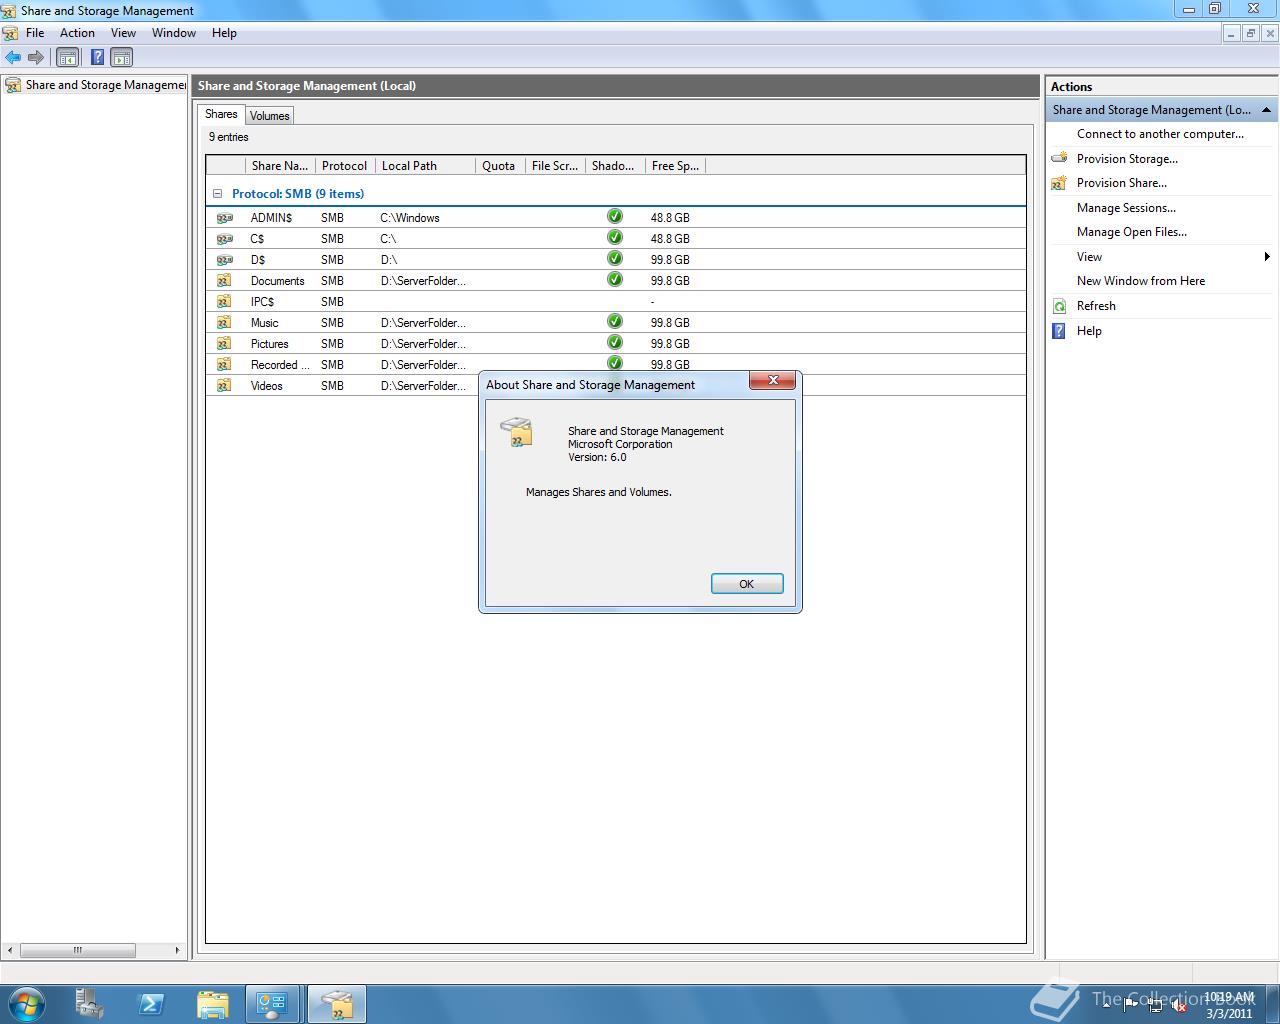Click the Back arrow toolbar icon

[x=13, y=57]
